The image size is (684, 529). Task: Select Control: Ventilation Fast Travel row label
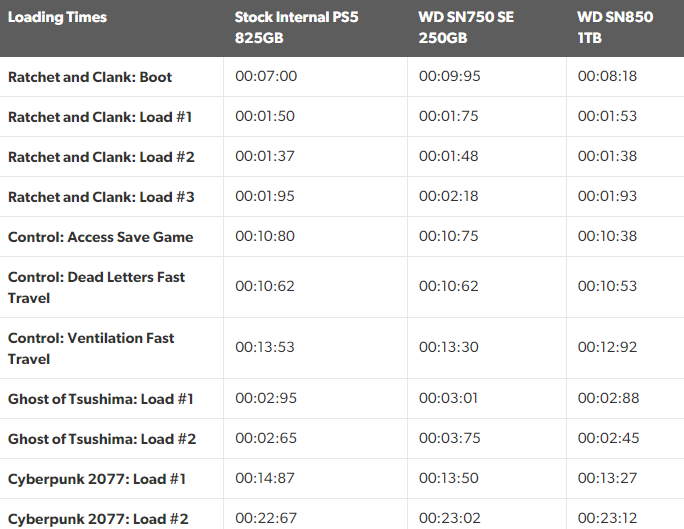coord(91,348)
